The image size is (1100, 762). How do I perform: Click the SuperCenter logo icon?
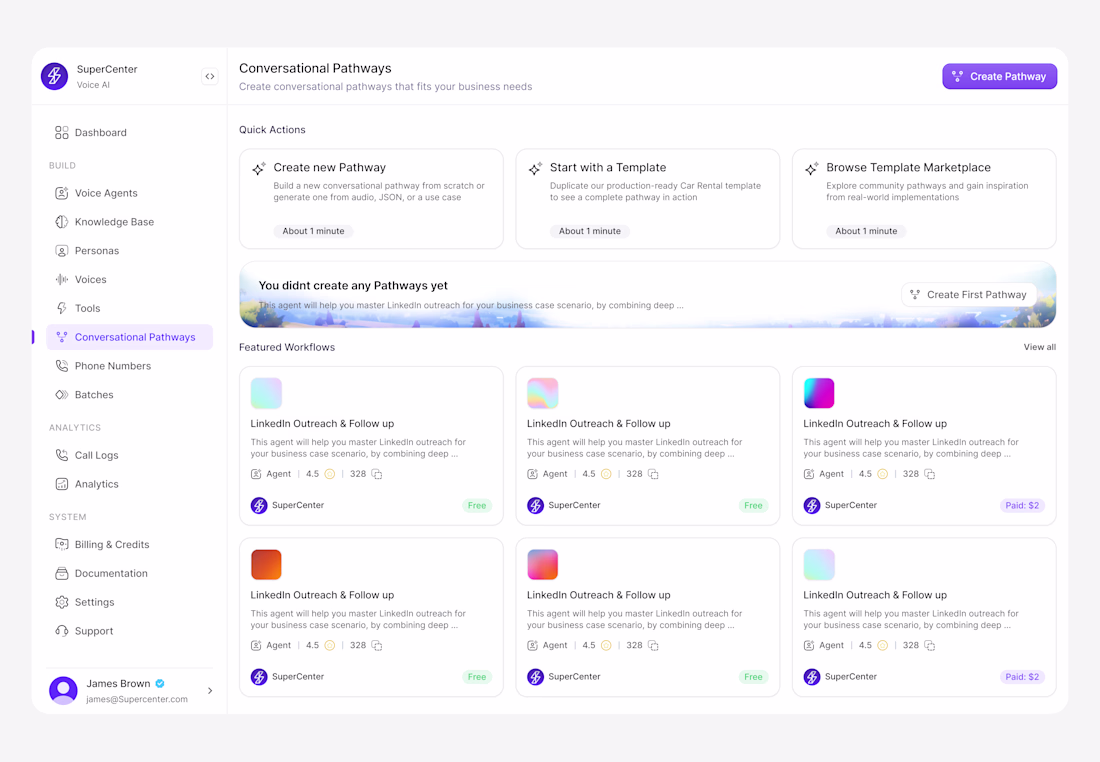tap(54, 76)
